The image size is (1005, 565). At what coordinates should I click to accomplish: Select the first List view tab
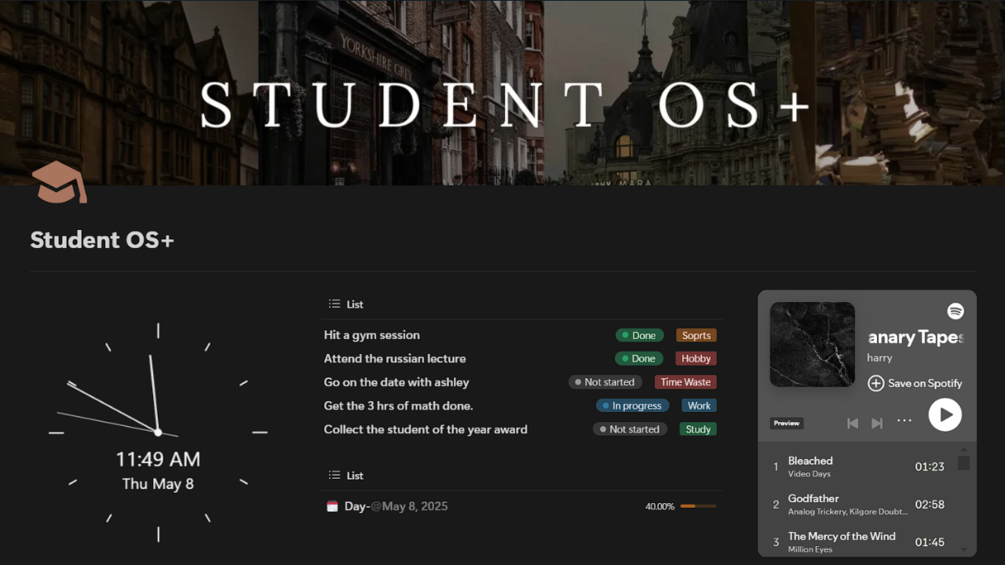click(x=346, y=304)
